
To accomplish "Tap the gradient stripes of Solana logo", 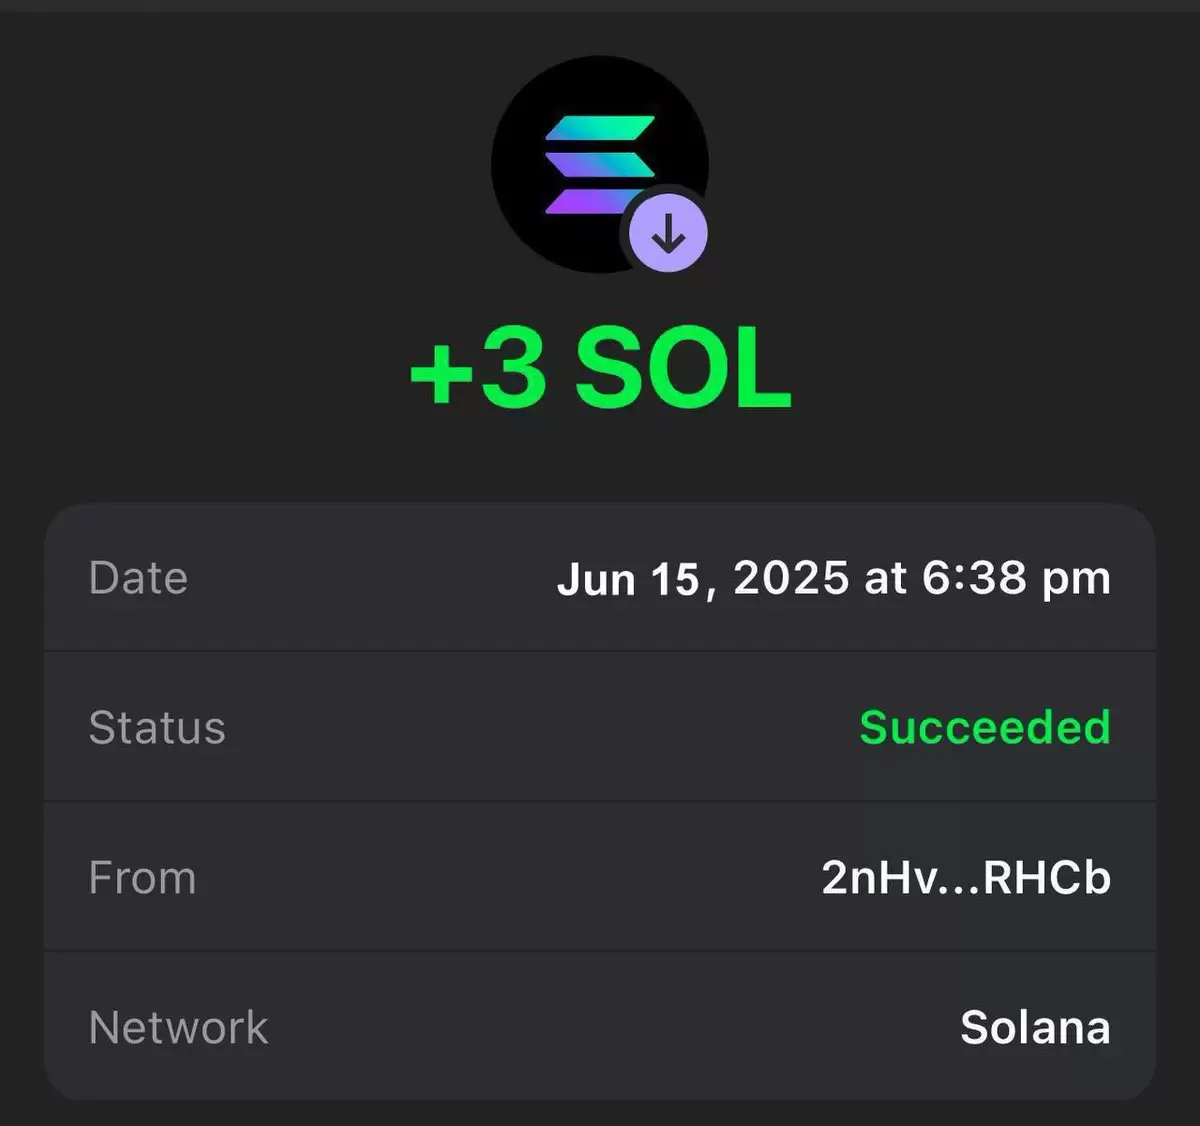I will [599, 165].
